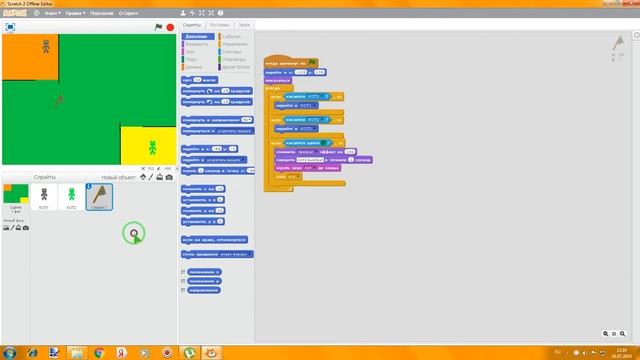Screen dimensions: 640x360
Task: Select the Операторы block category
Action: (234, 59)
